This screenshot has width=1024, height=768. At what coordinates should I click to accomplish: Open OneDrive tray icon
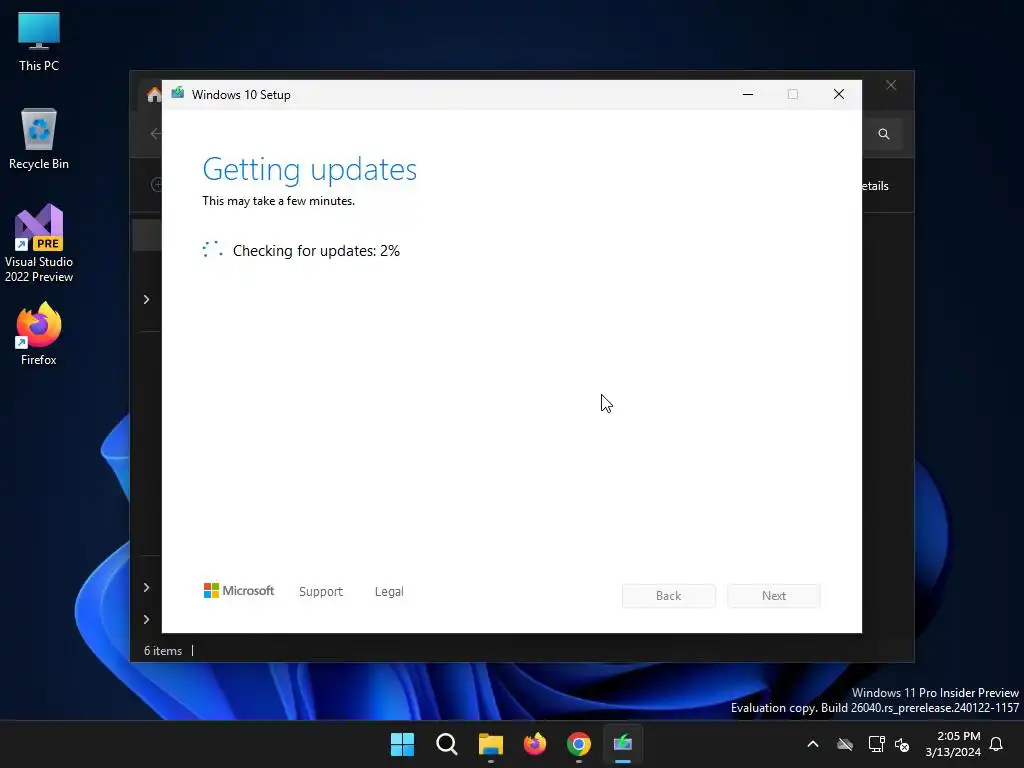pos(845,744)
